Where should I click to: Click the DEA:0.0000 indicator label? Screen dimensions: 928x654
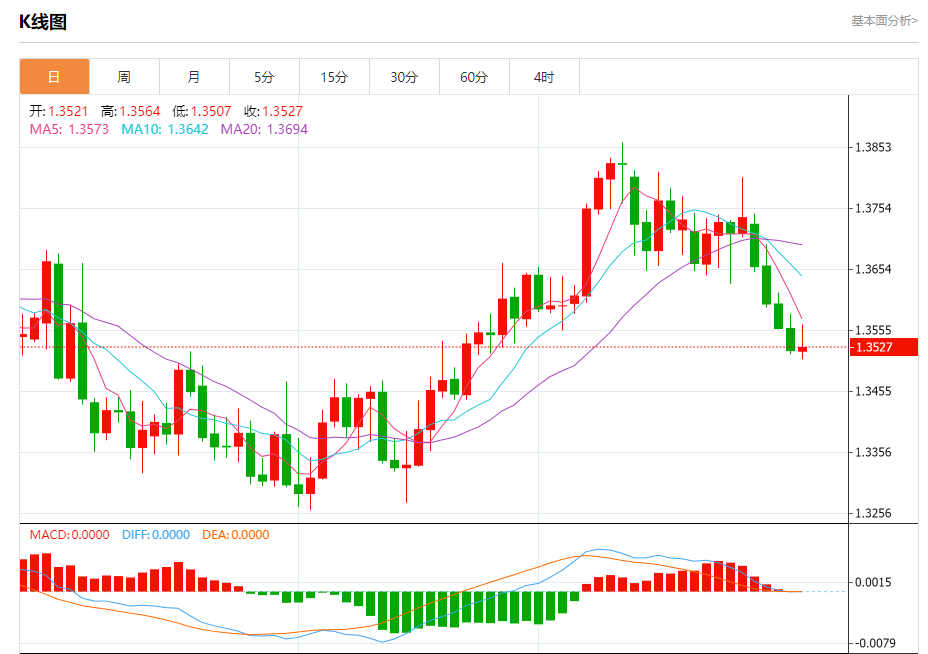pos(236,535)
